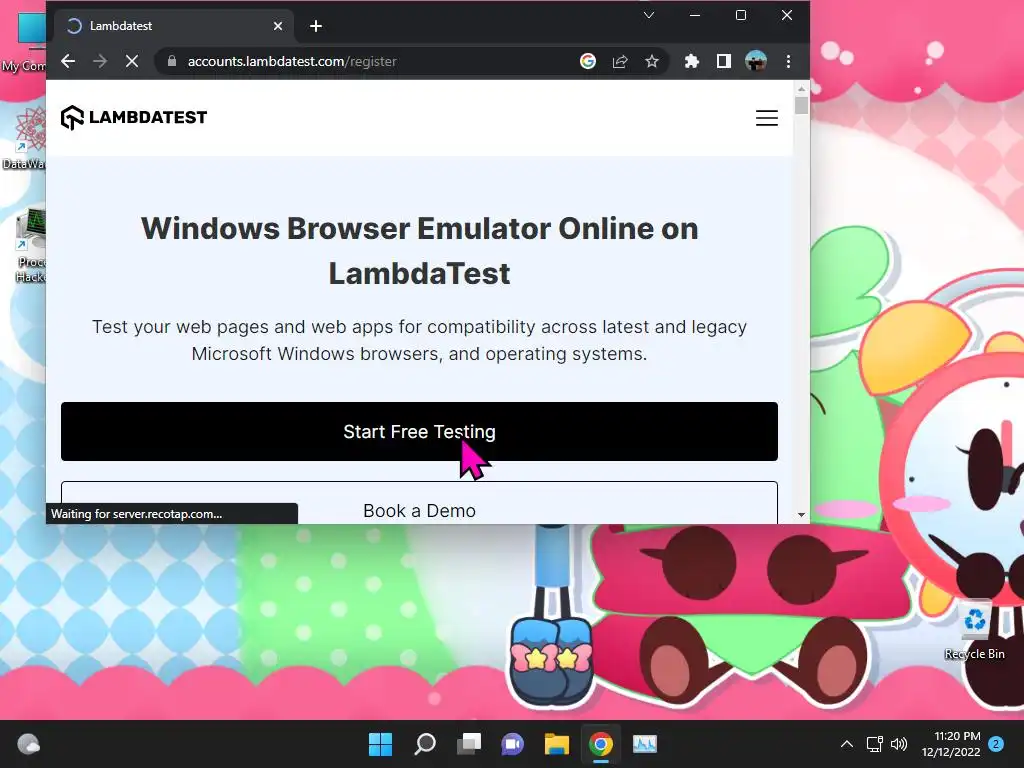
Task: Click the Chrome taskbar icon
Action: [x=601, y=744]
